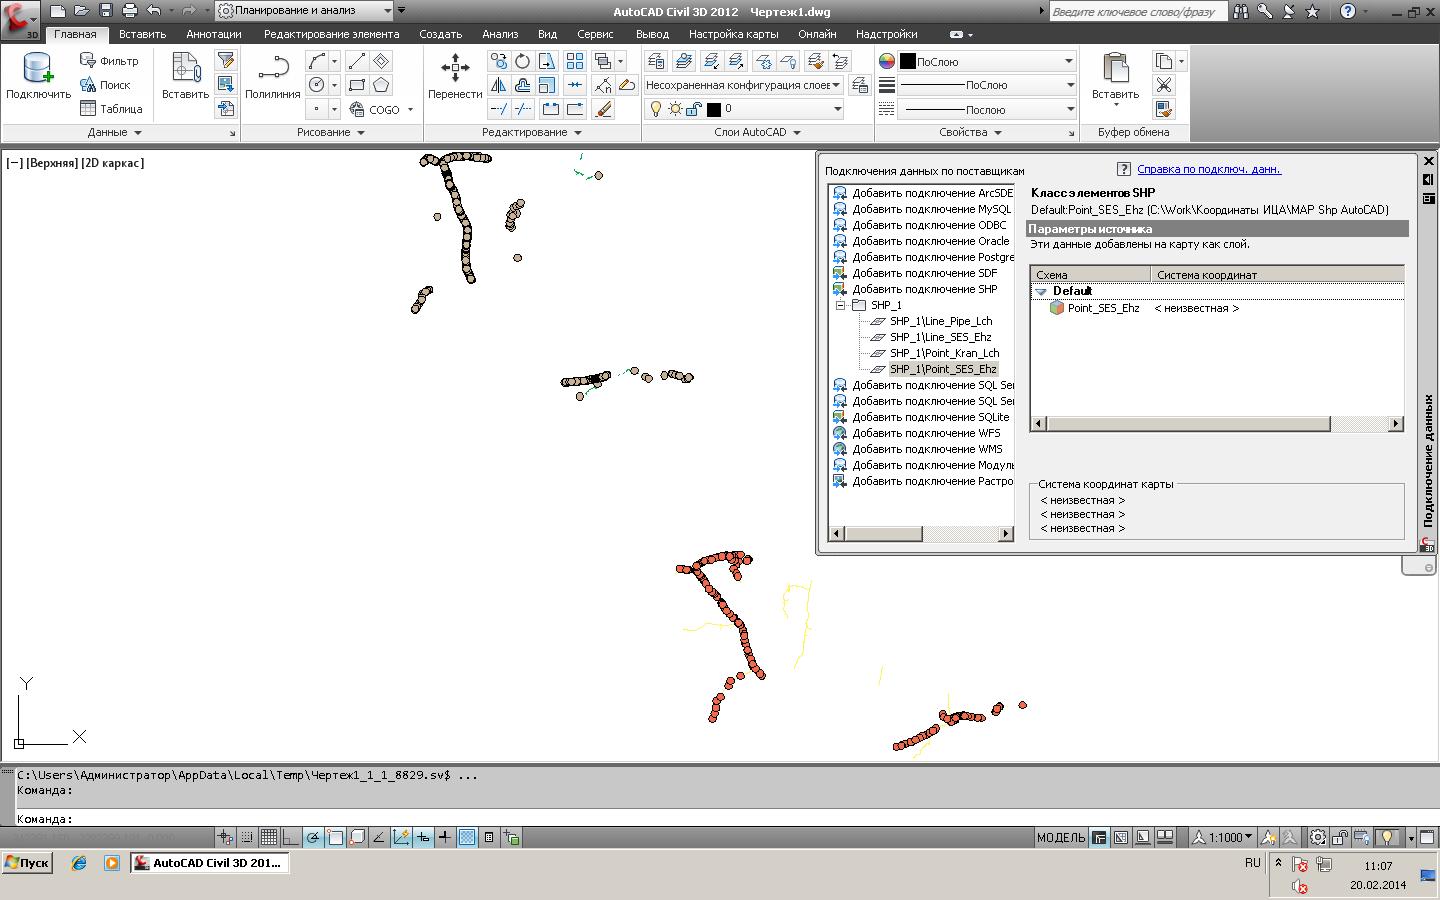Activate the Перенести move tool
This screenshot has width=1440, height=900.
tap(455, 77)
